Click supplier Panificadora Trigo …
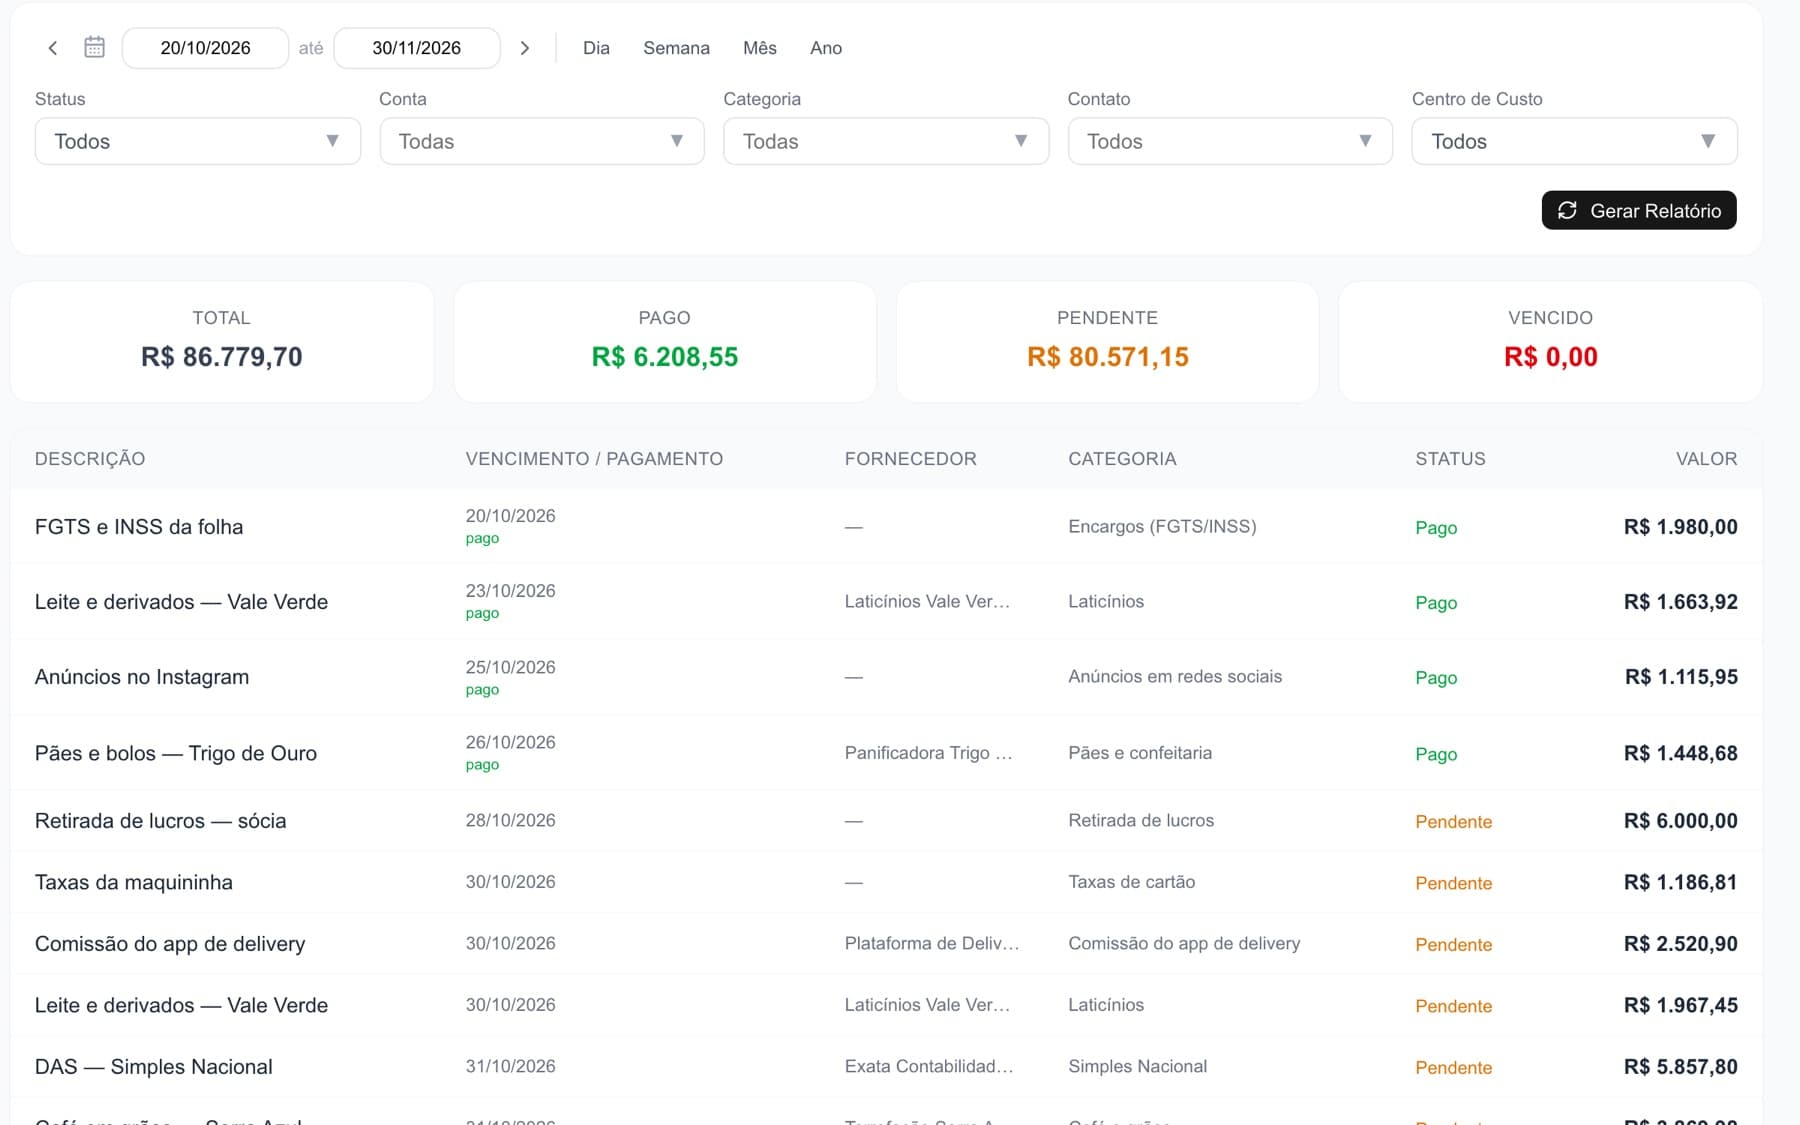This screenshot has width=1800, height=1125. click(928, 753)
